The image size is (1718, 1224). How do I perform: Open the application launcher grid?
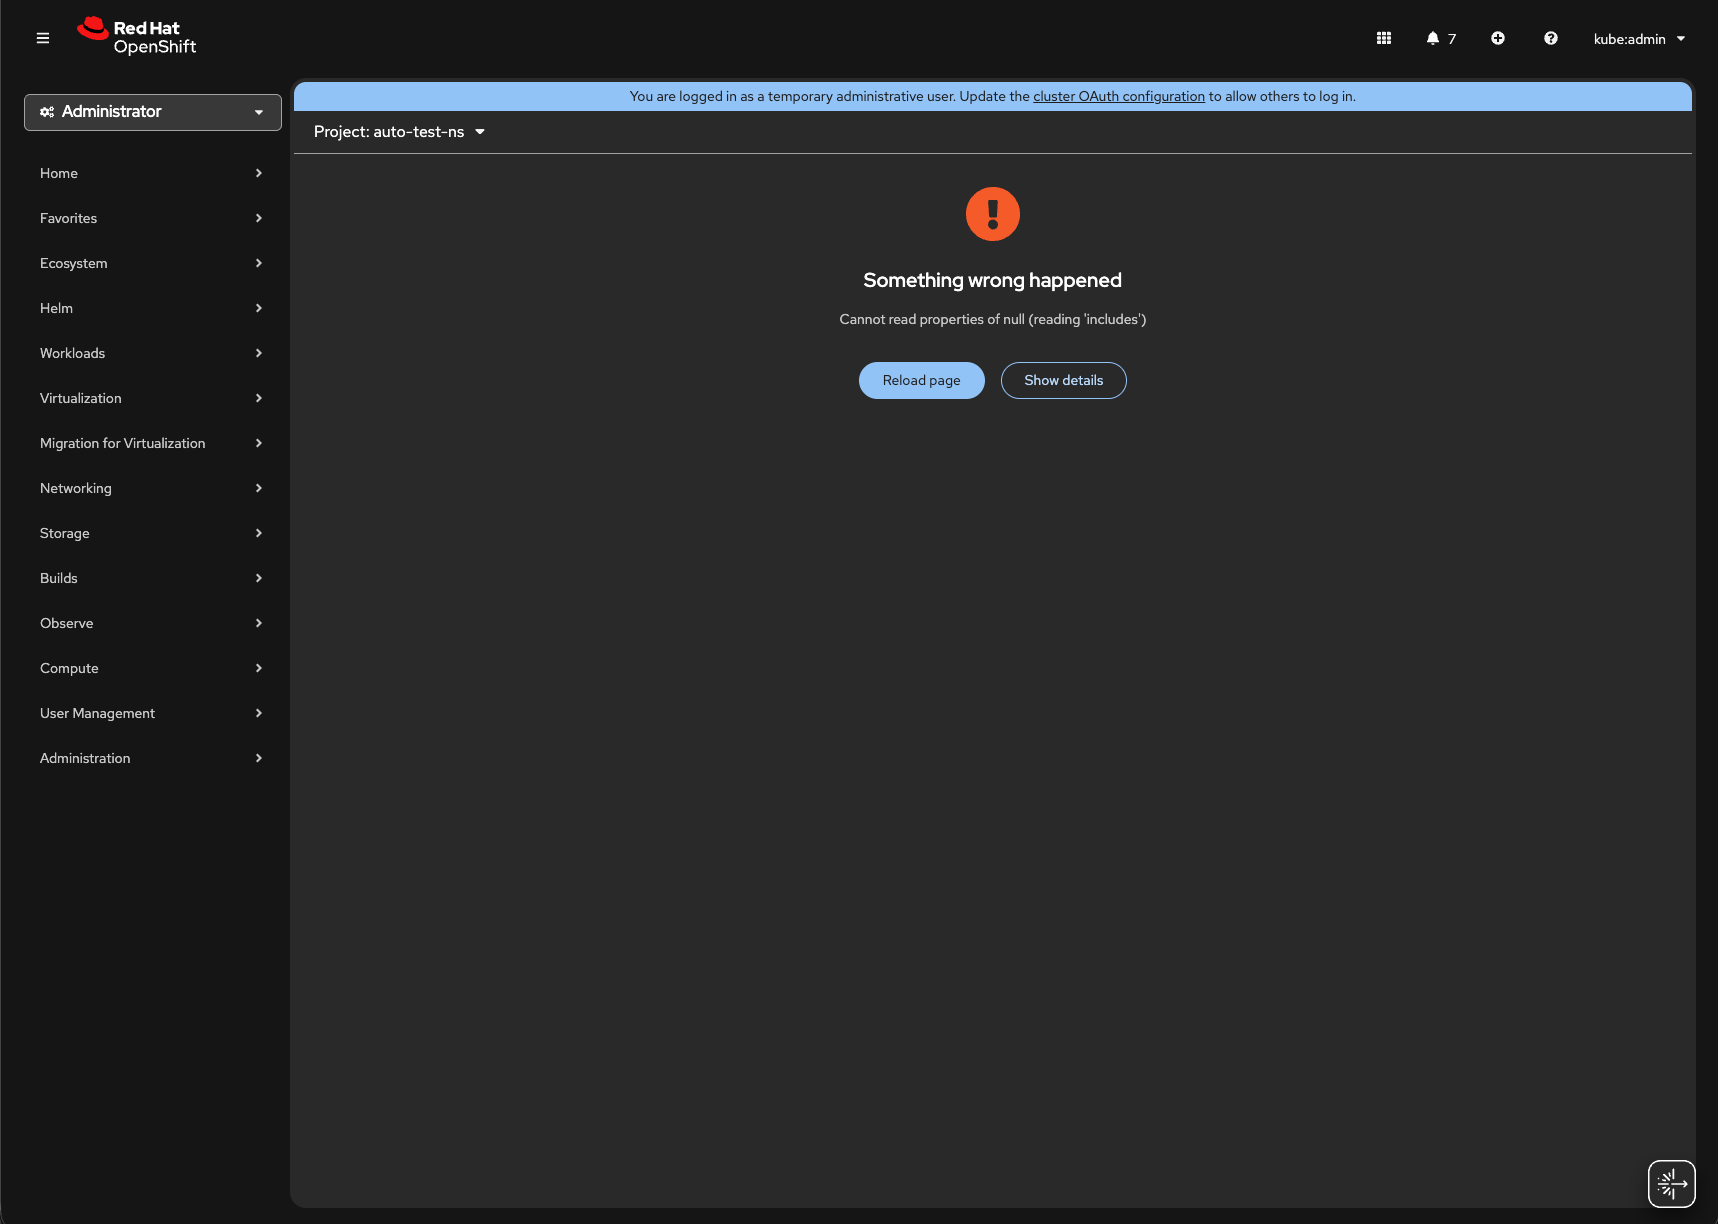tap(1384, 38)
